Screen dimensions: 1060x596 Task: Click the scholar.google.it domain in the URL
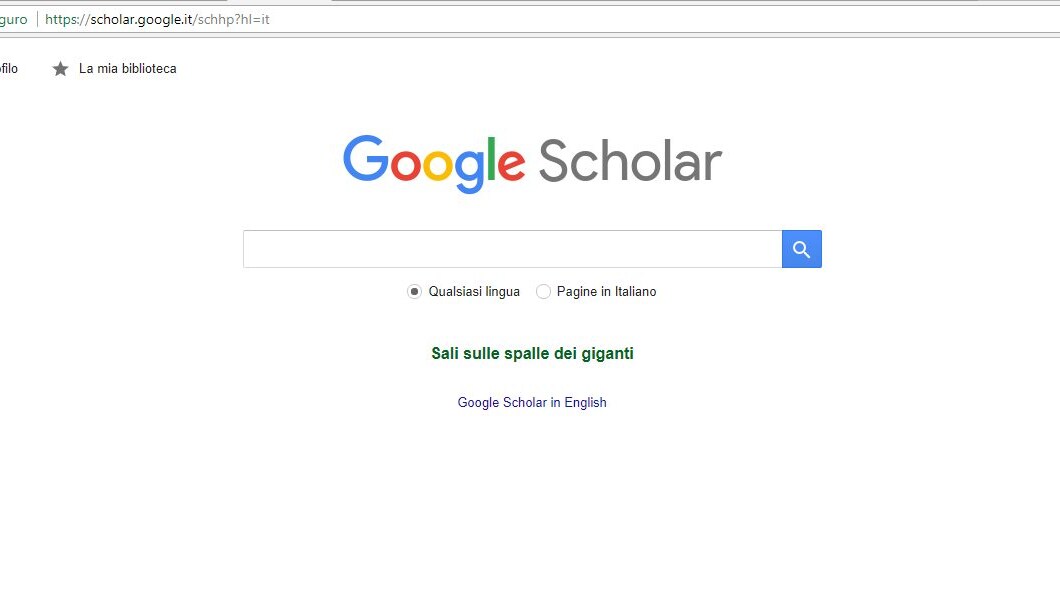[140, 20]
